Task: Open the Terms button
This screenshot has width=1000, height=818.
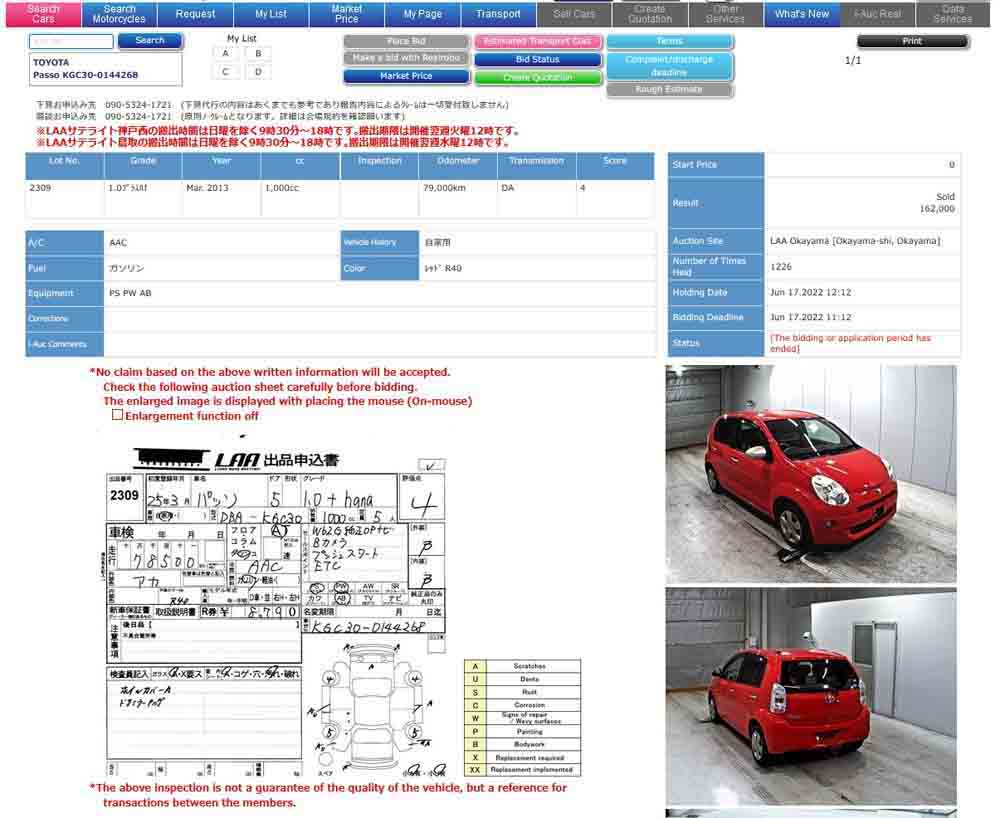Action: [670, 41]
